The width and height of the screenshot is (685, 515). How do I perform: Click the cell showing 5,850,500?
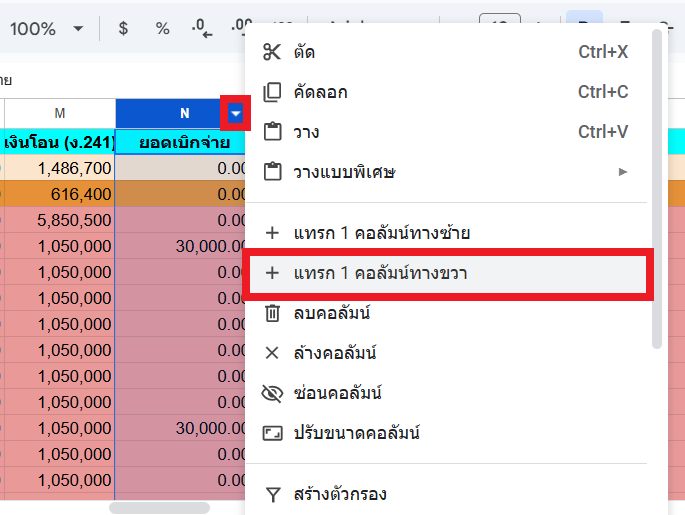tap(60, 220)
